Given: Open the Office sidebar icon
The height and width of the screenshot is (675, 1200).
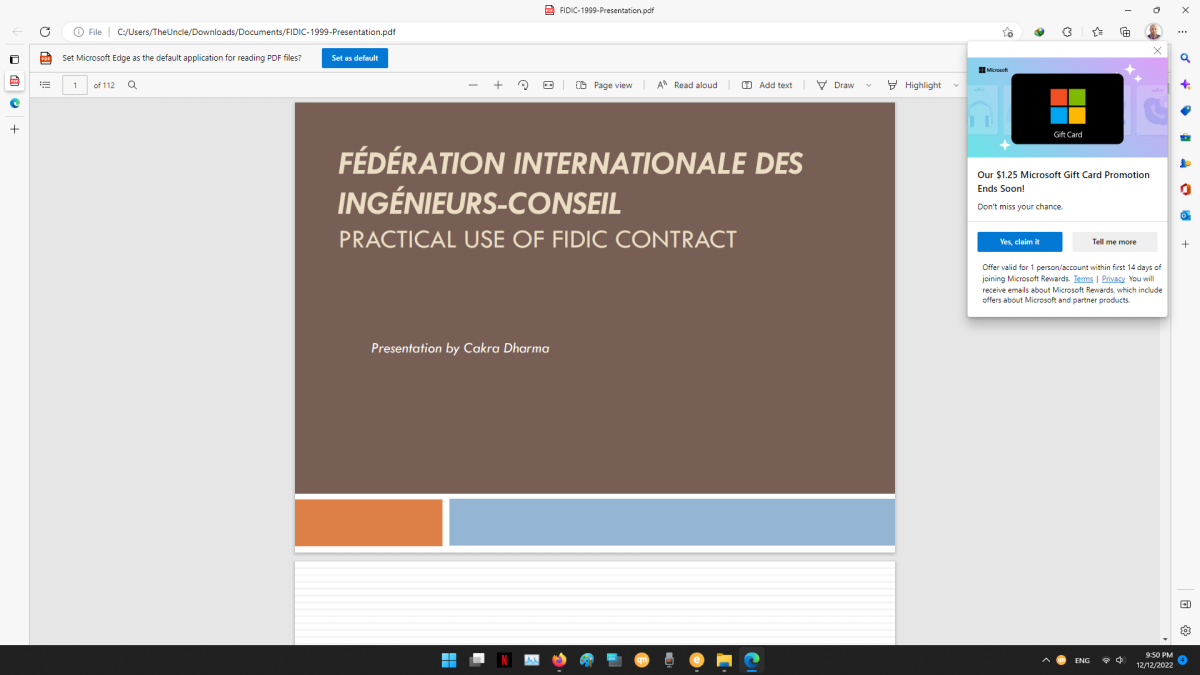Looking at the screenshot, I should (1185, 189).
